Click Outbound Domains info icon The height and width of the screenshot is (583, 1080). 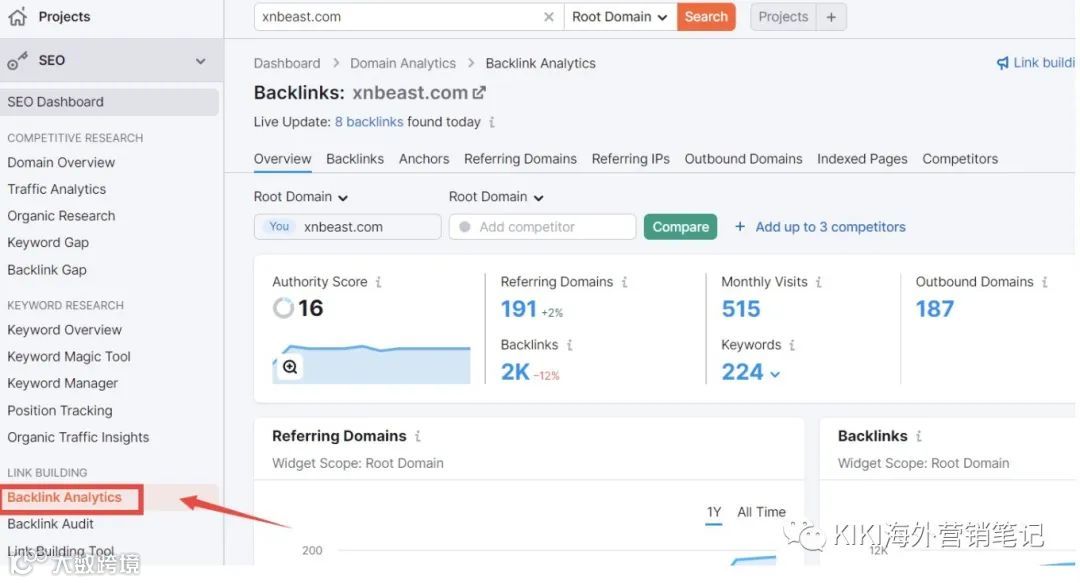[1044, 282]
